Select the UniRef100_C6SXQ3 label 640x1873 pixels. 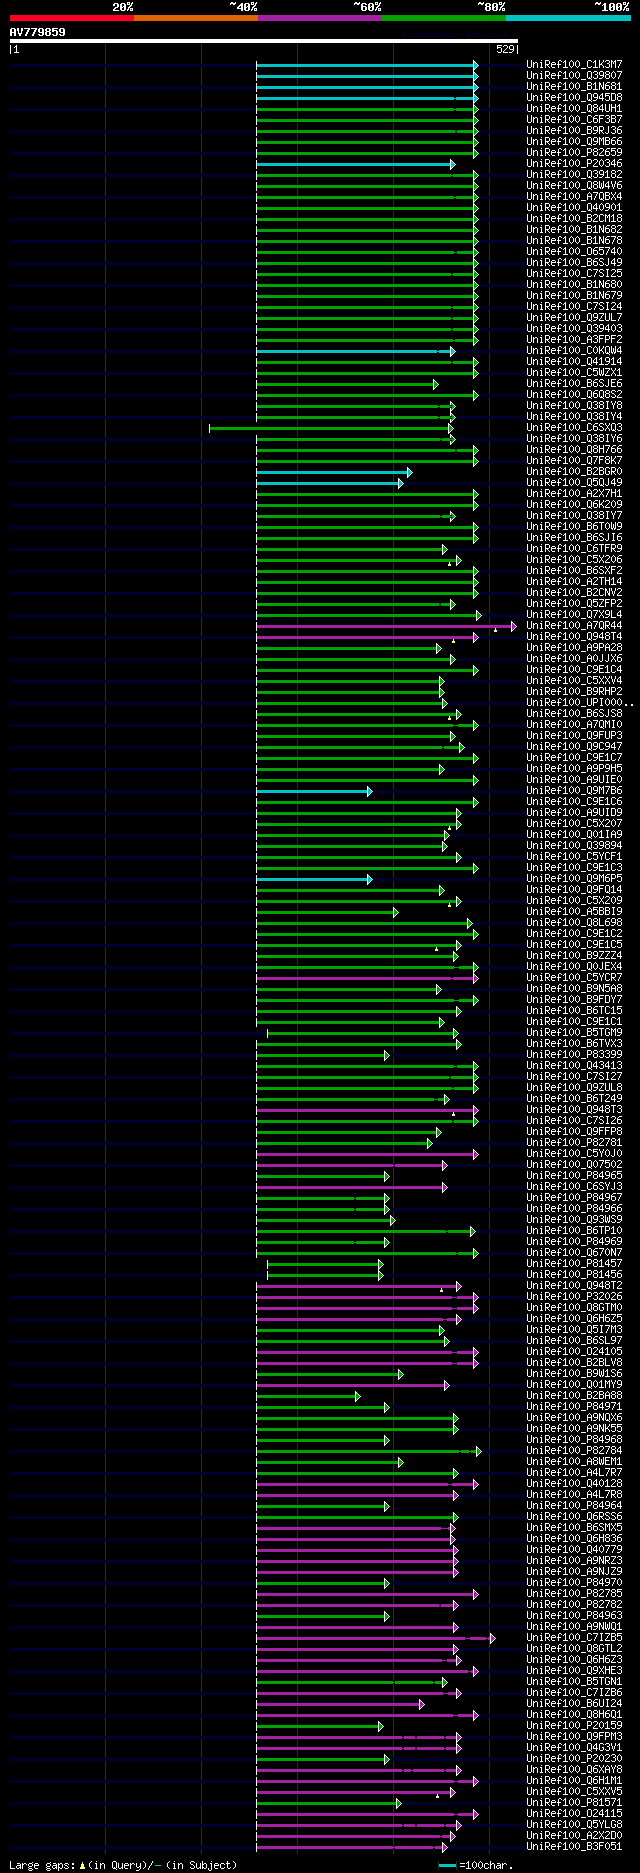[574, 428]
